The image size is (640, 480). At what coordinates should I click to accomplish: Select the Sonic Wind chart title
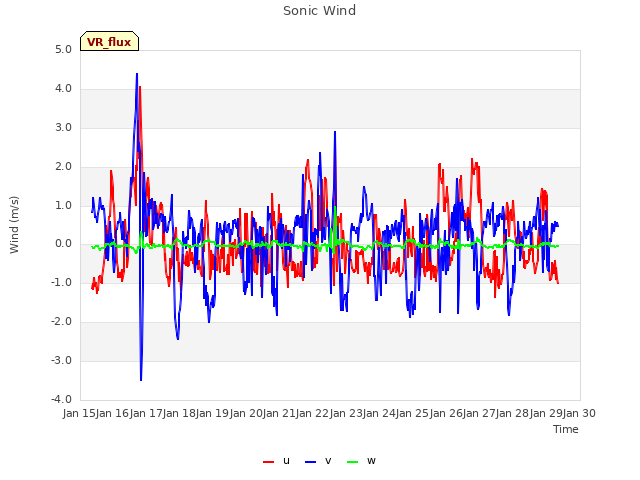320,10
